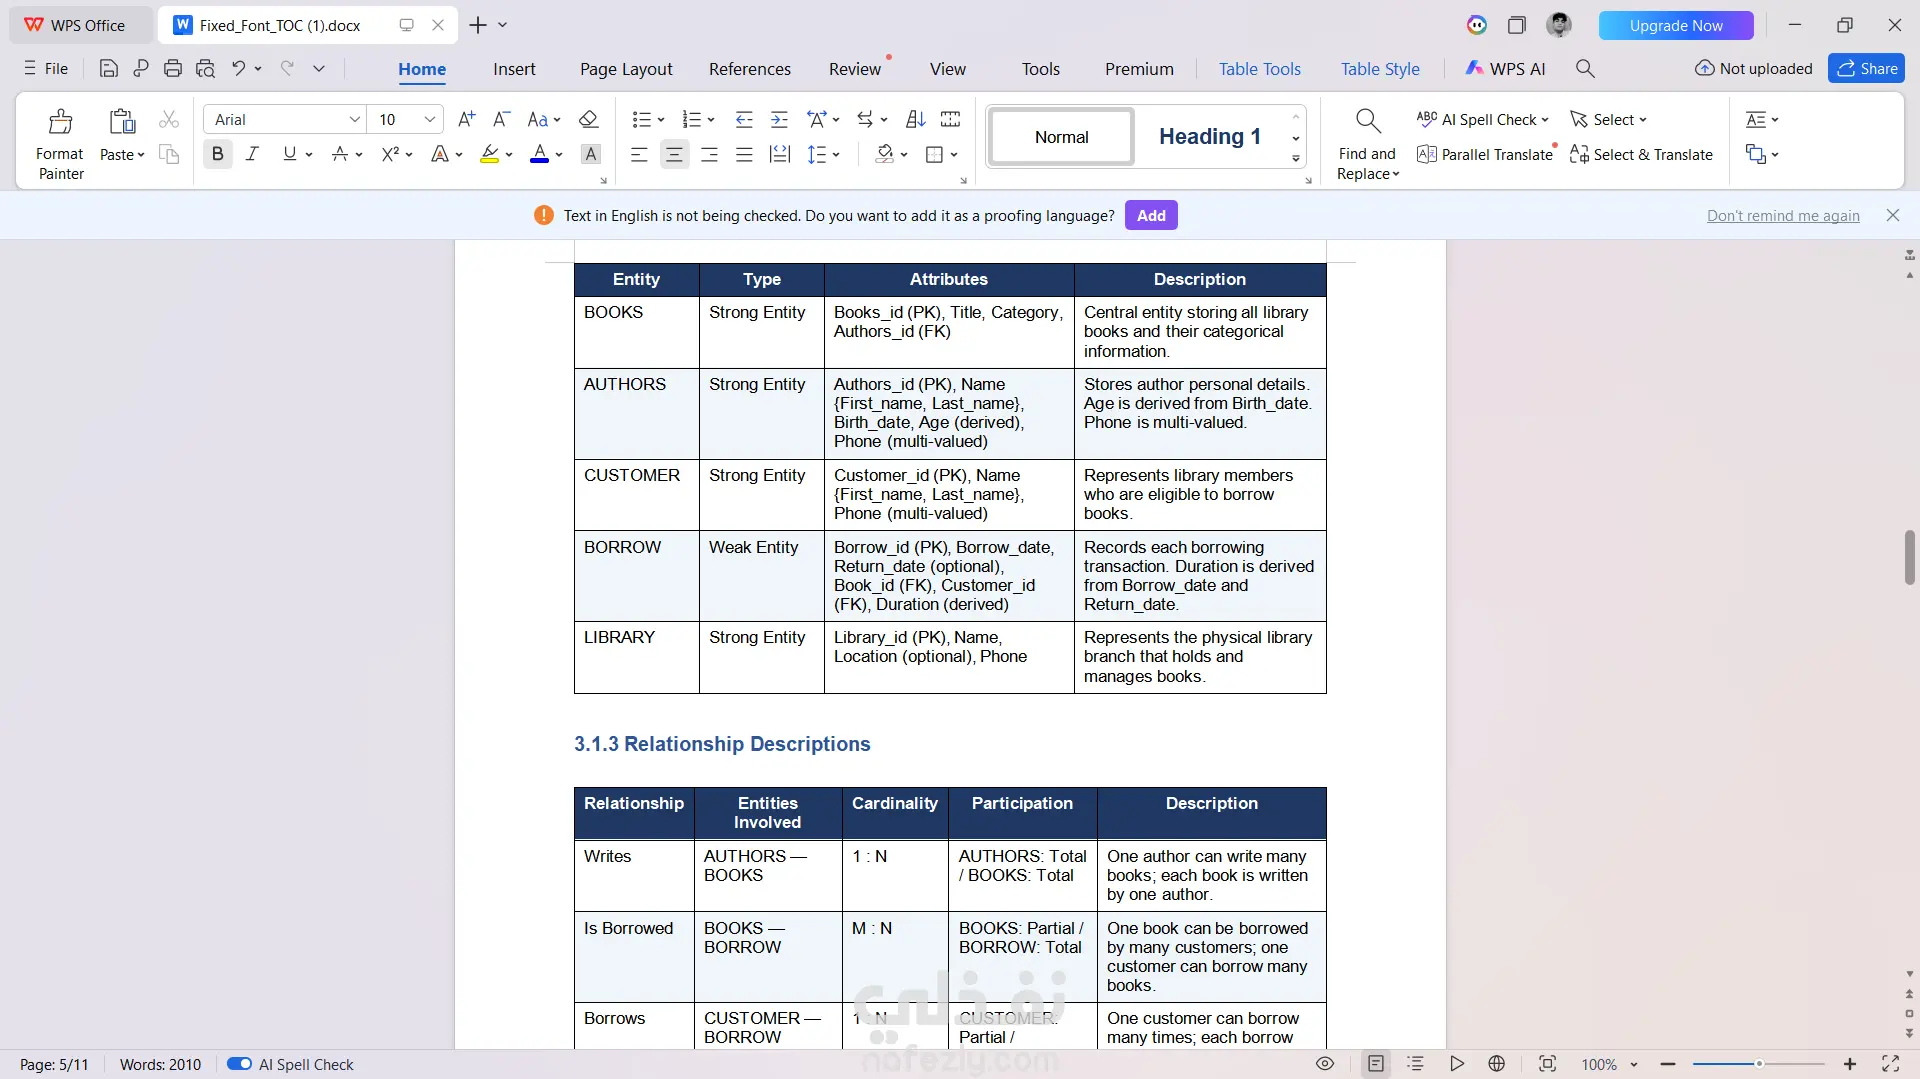
Task: Expand the bullet list dropdown
Action: coord(661,120)
